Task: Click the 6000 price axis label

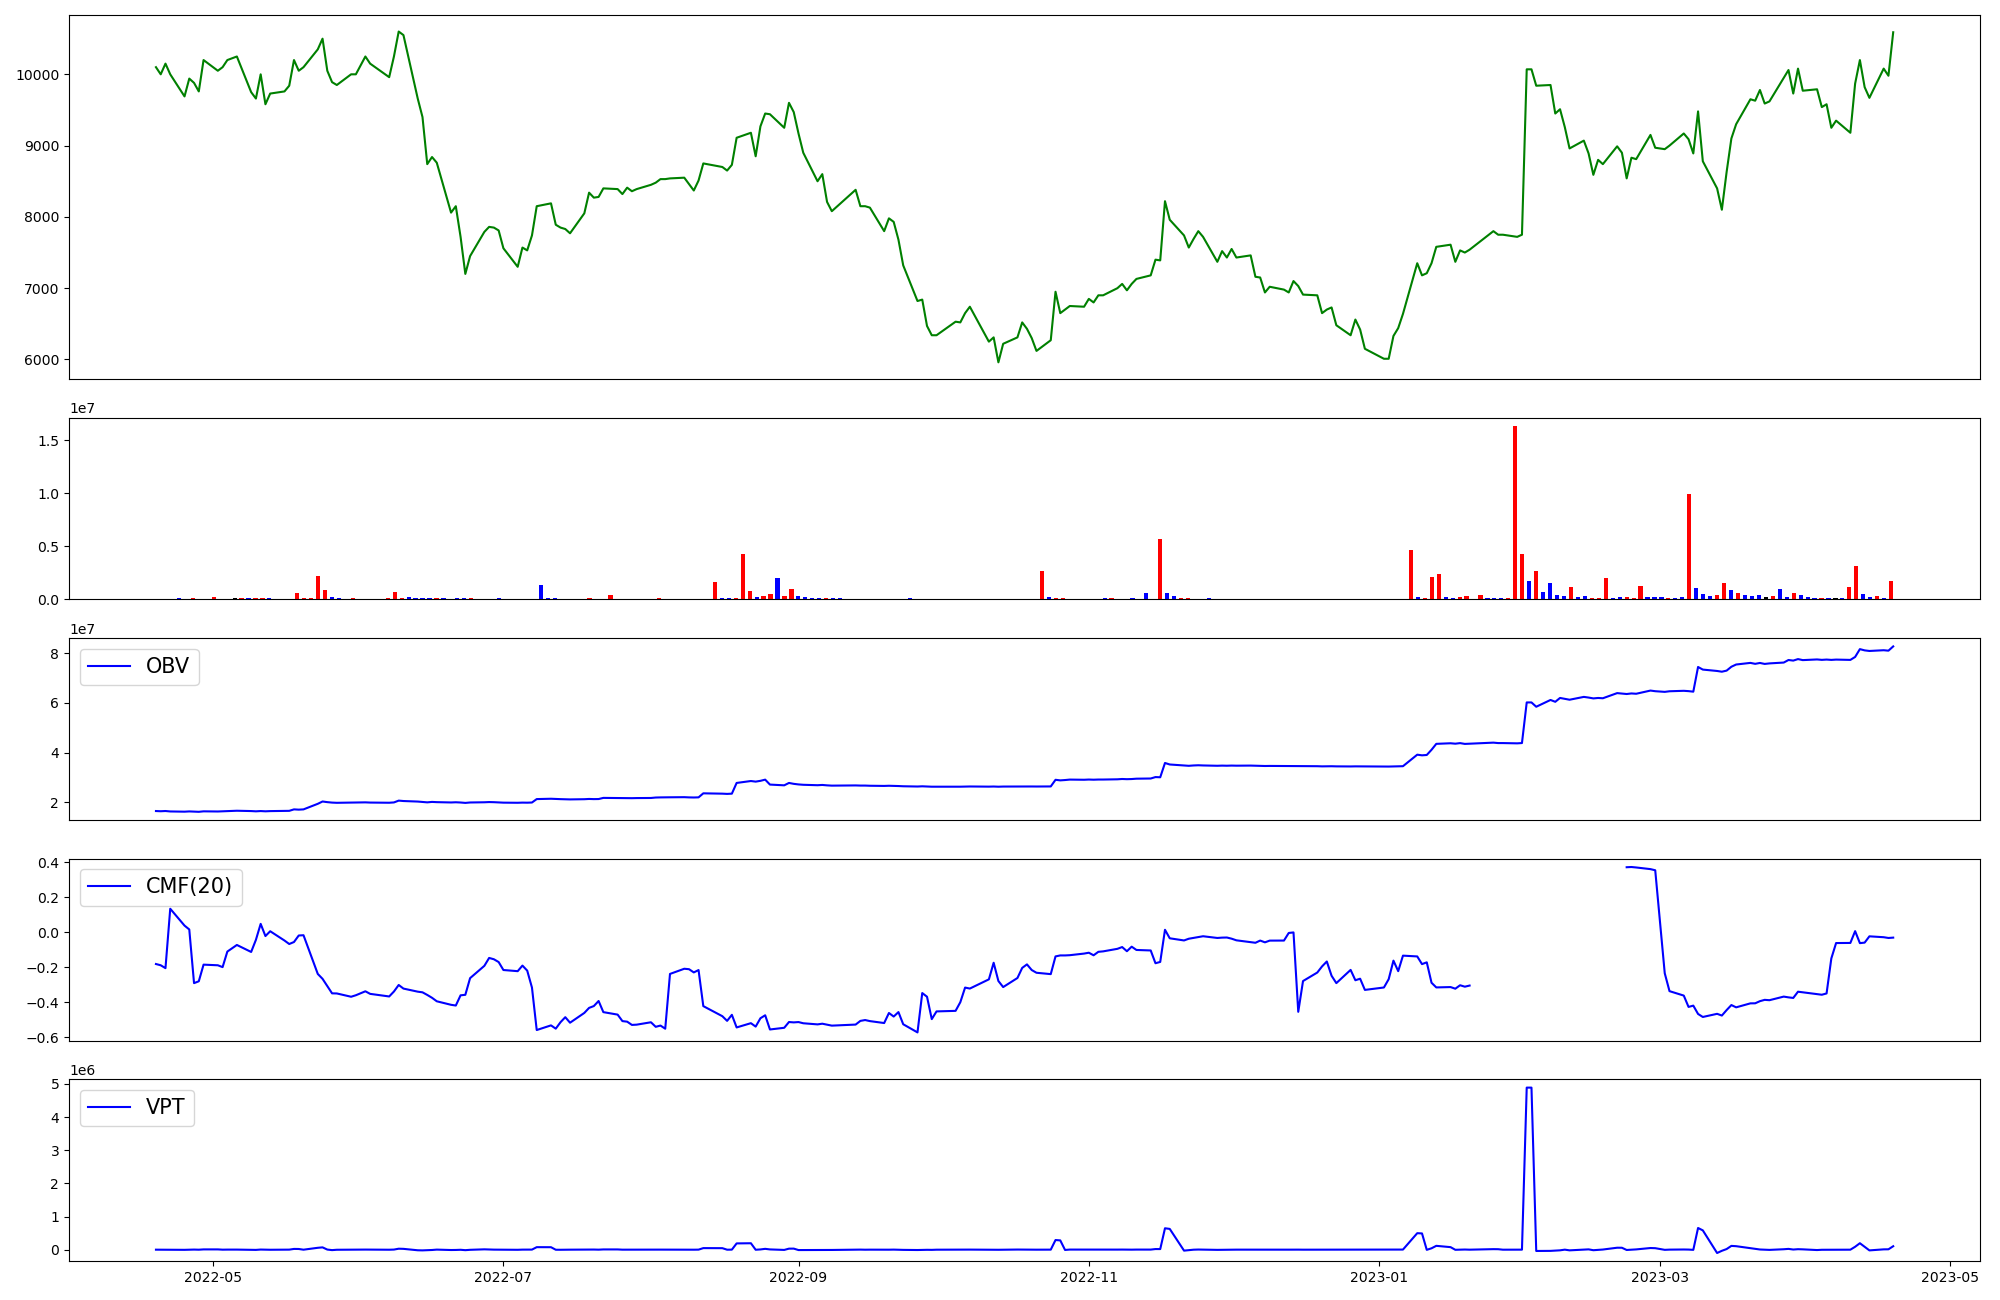Action: (x=42, y=360)
